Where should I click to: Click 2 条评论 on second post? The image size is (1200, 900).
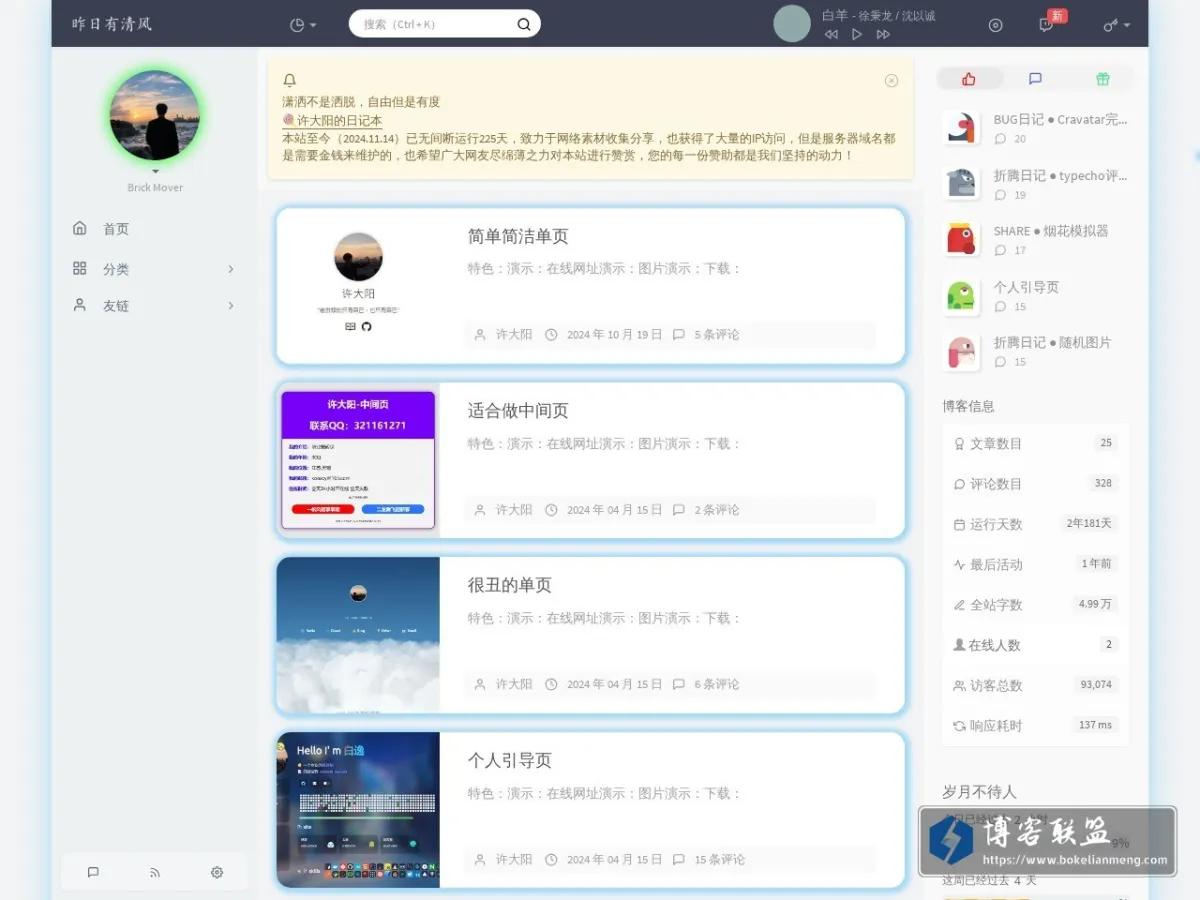[x=717, y=510]
